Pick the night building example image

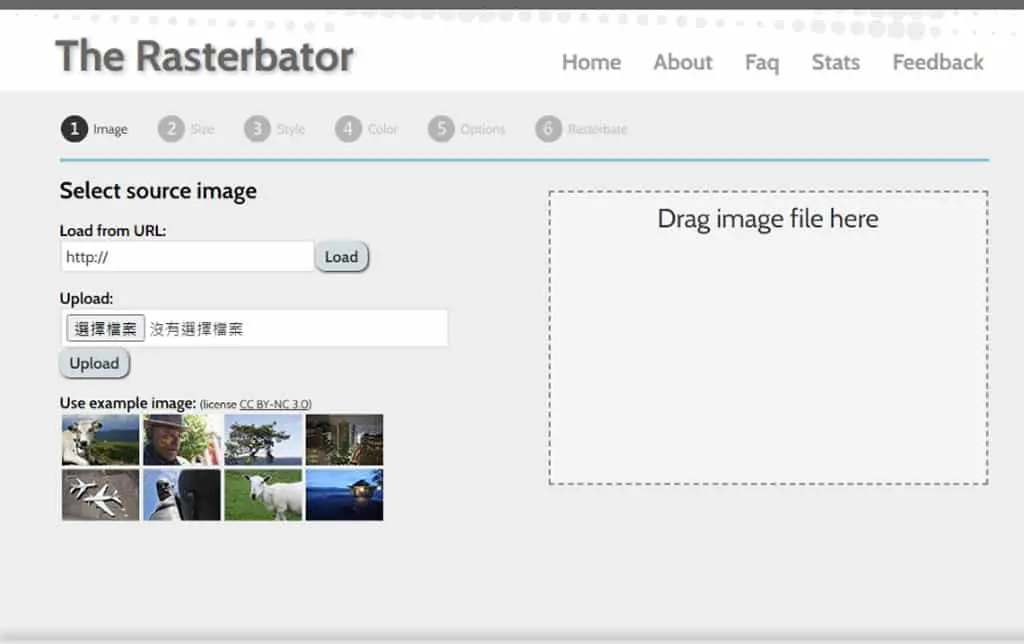click(345, 440)
